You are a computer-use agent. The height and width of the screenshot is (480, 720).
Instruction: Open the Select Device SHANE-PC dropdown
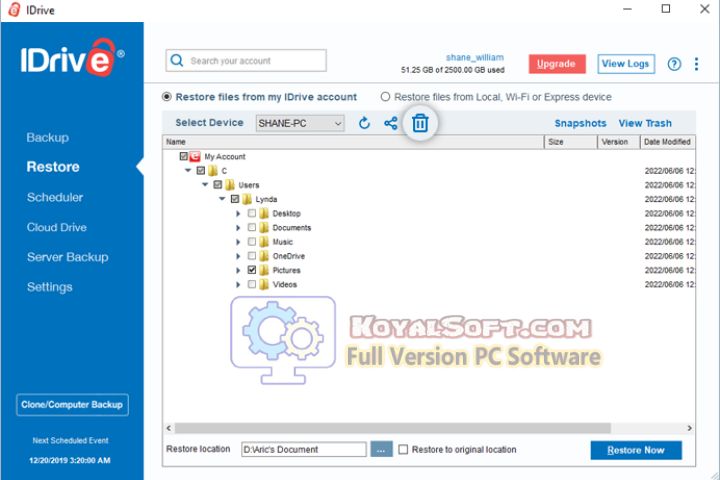(300, 123)
